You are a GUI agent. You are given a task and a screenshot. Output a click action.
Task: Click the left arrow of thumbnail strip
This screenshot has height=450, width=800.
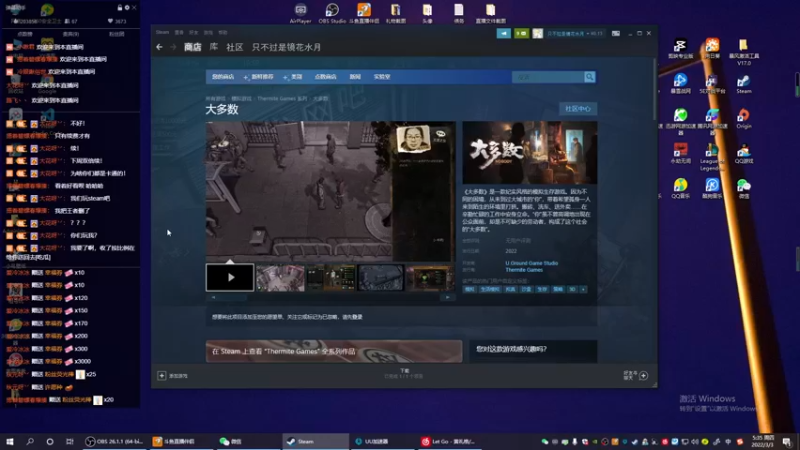tap(213, 297)
